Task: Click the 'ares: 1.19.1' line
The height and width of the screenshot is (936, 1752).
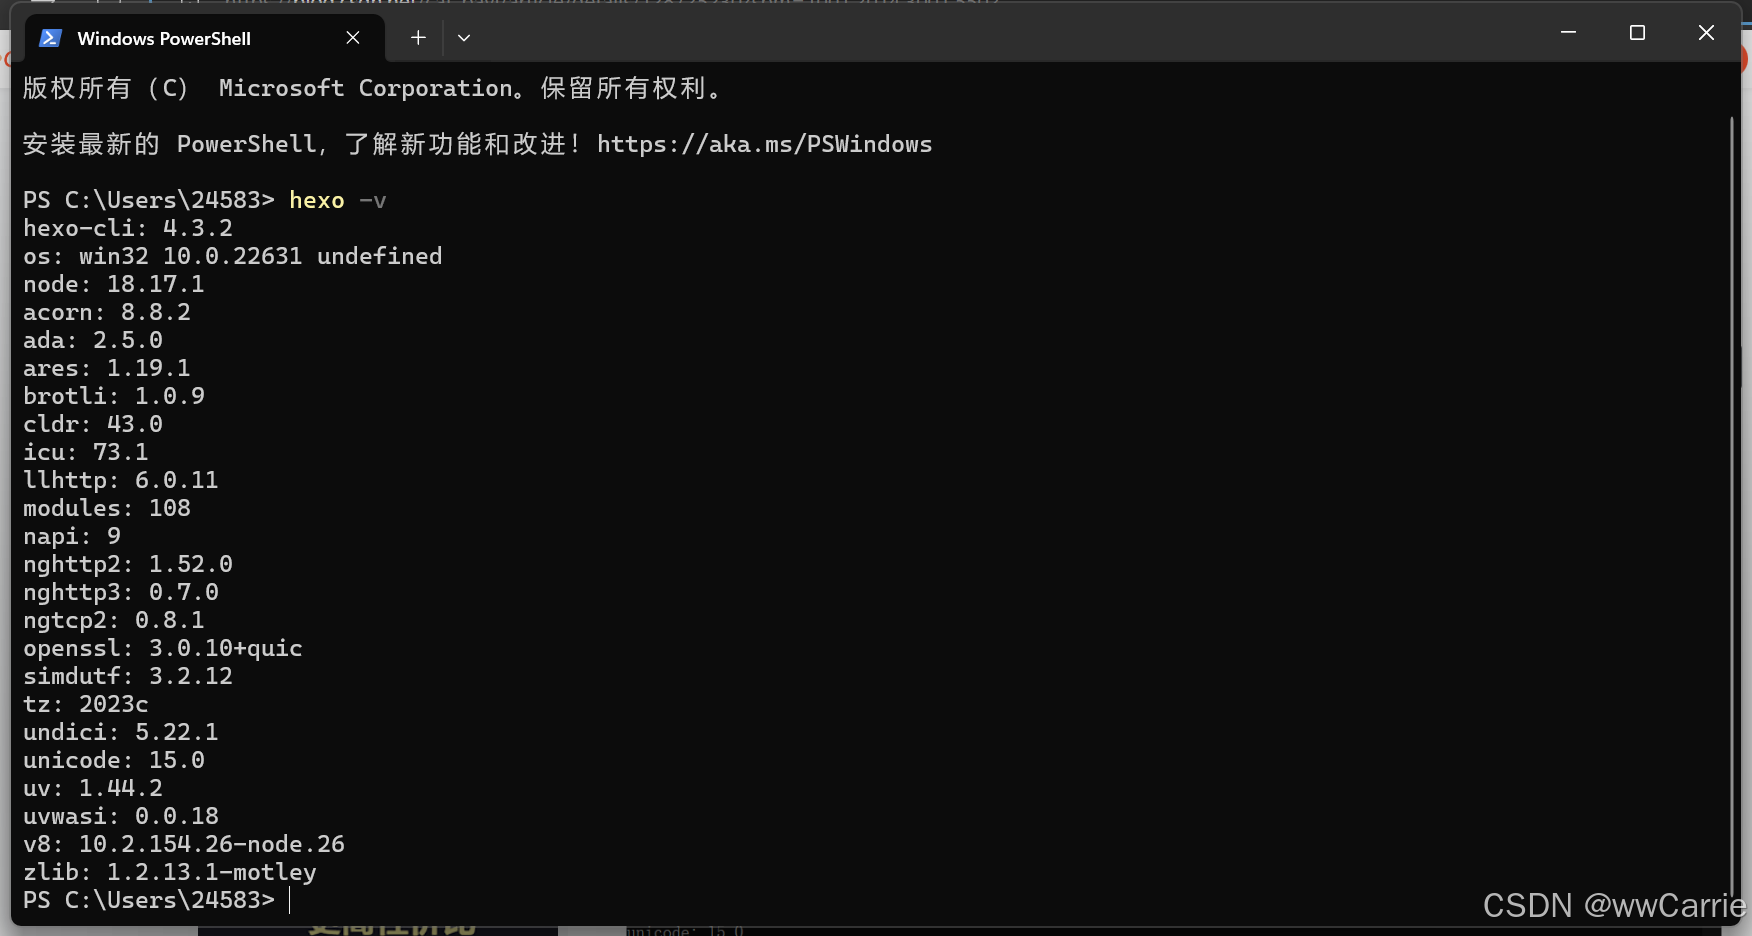Action: 107,369
